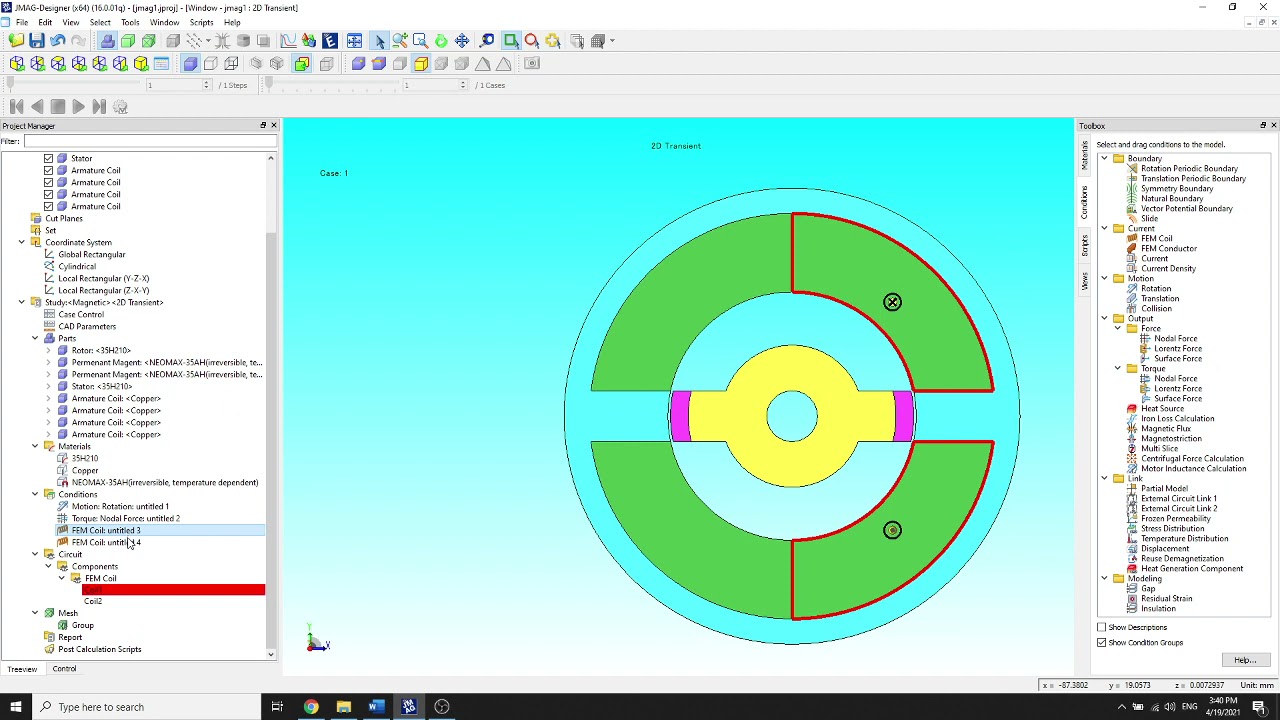Viewport: 1280px width, 720px height.
Task: Open the File menu
Action: [21, 22]
